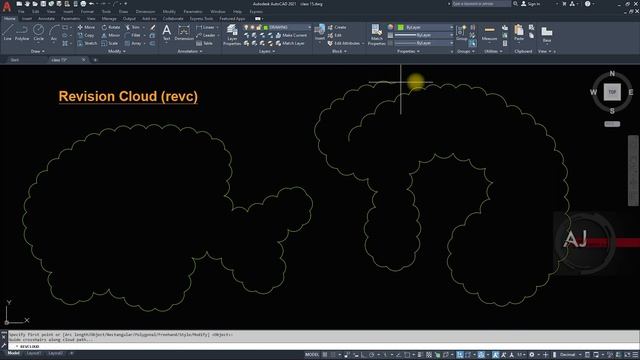640x360 pixels.
Task: Expand the Layers panel
Action: coord(267,51)
